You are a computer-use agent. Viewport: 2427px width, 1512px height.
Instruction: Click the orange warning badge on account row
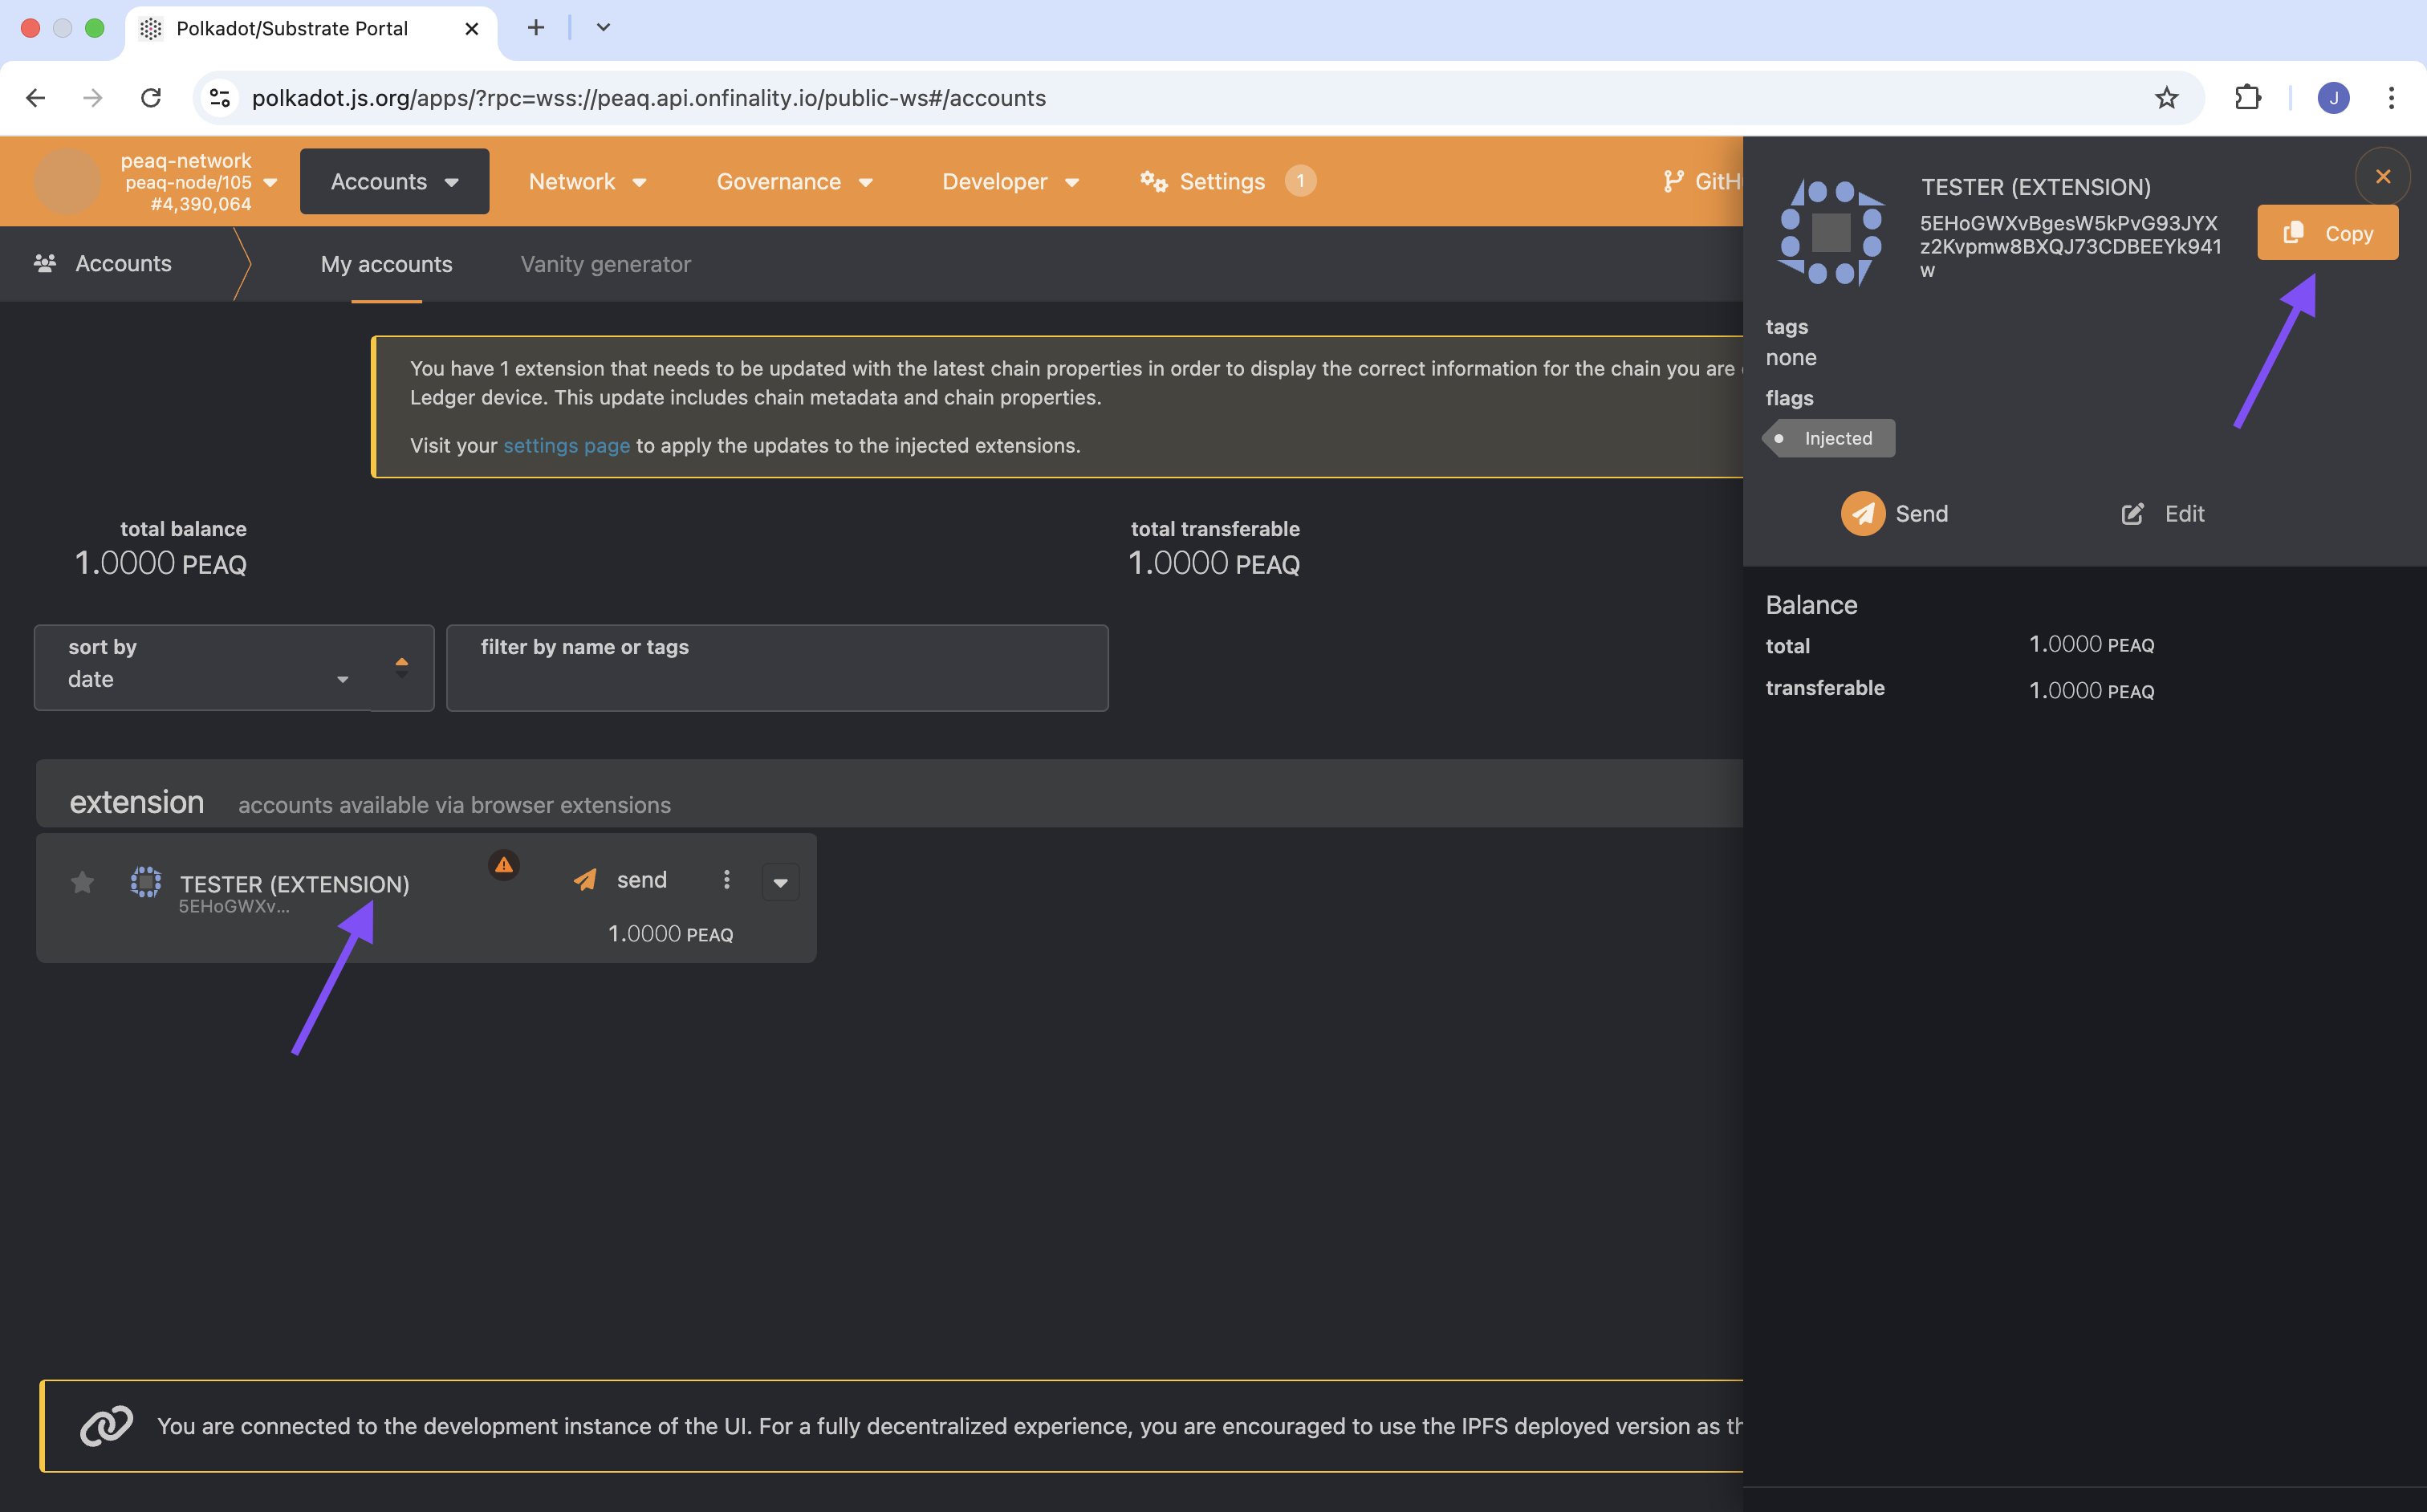coord(504,865)
